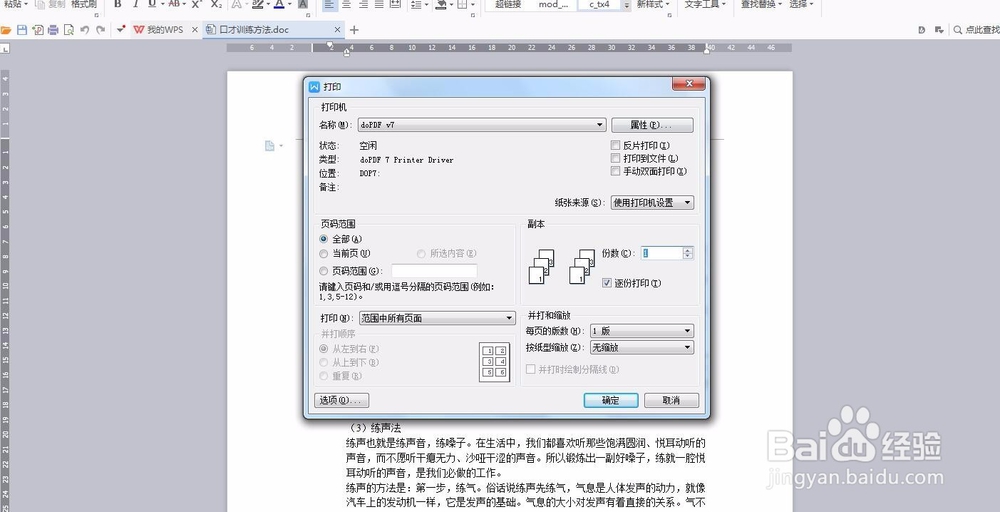Image resolution: width=1000 pixels, height=512 pixels.
Task: Click the 点此查找 search field
Action: [982, 30]
